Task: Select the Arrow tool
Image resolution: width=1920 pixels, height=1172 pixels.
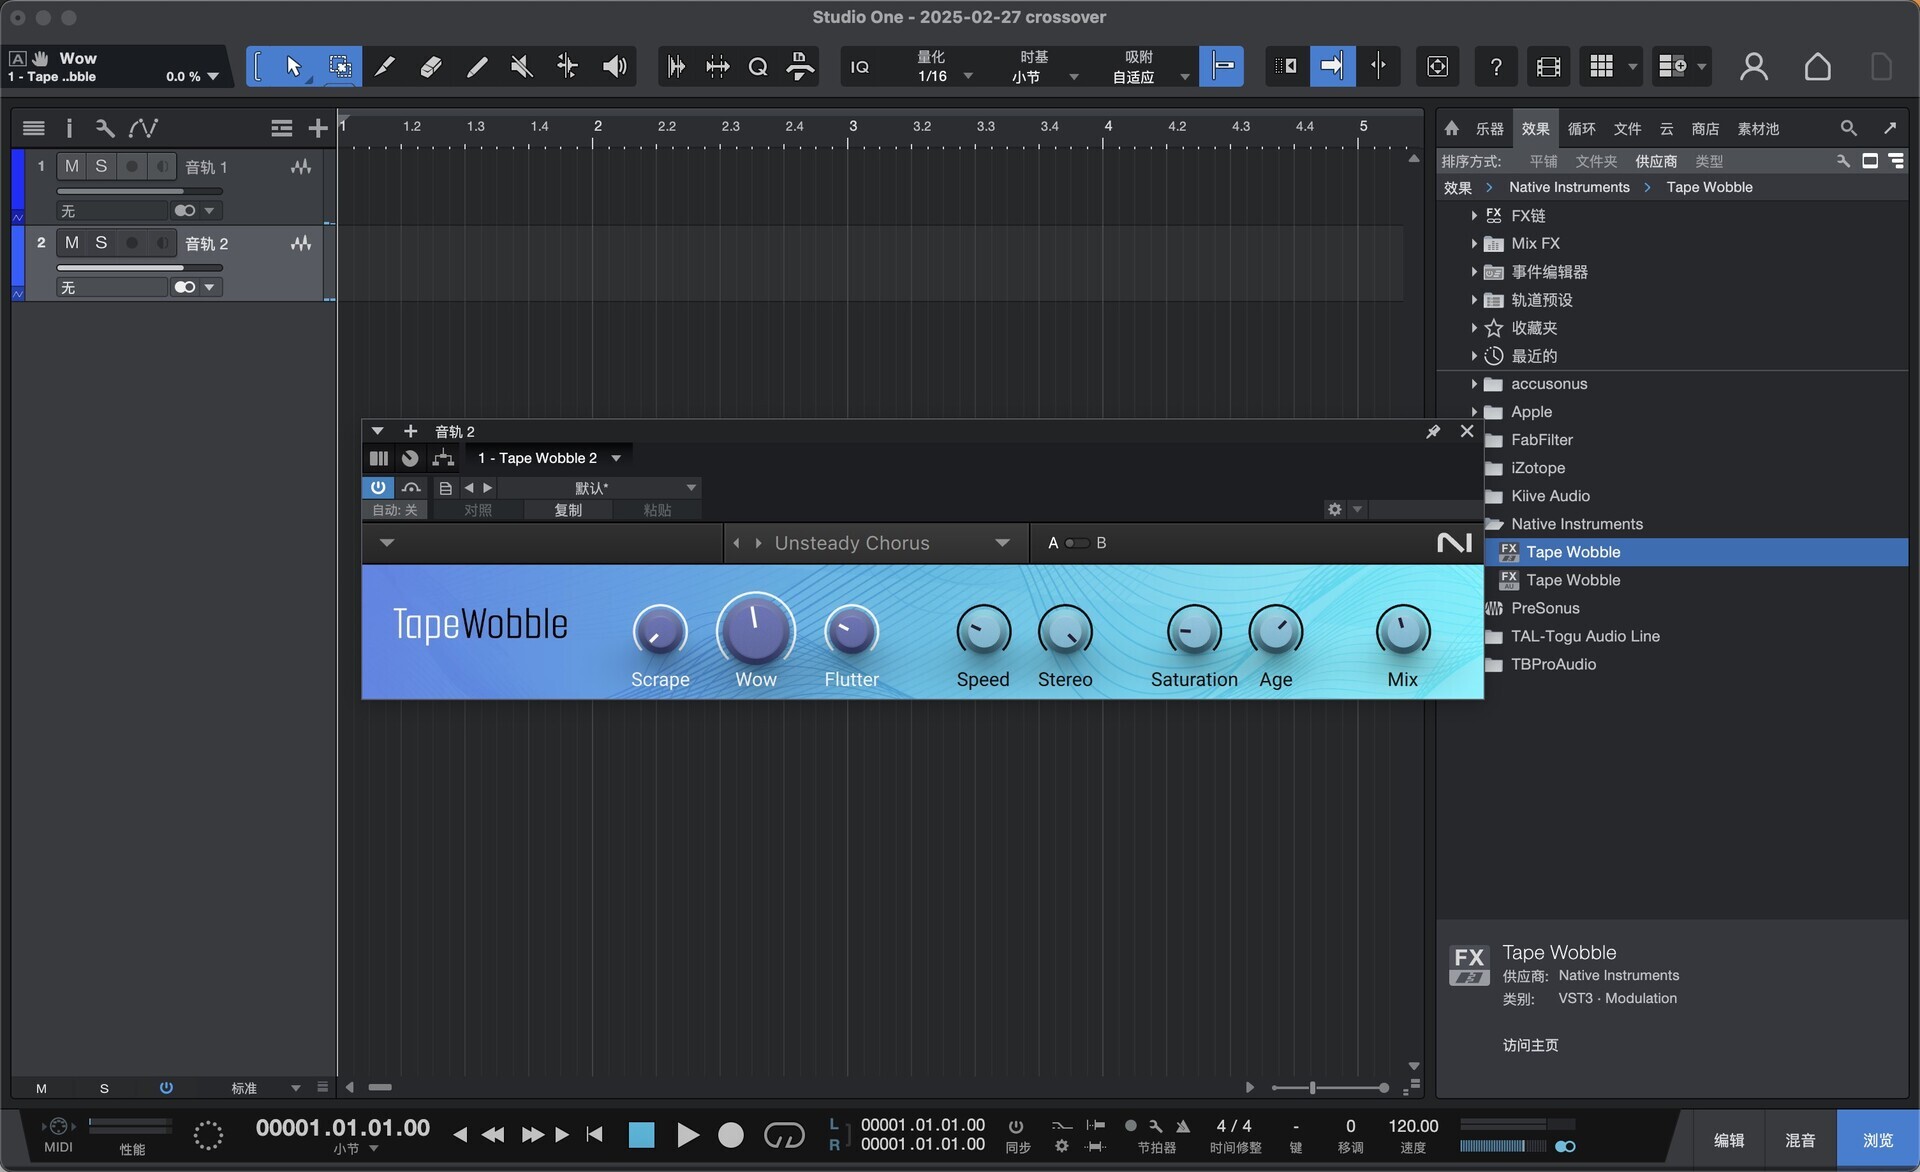Action: (x=293, y=67)
